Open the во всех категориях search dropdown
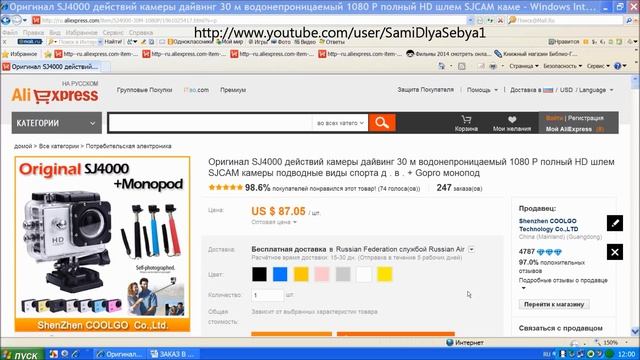Image resolution: width=640 pixels, height=360 pixels. (340, 123)
